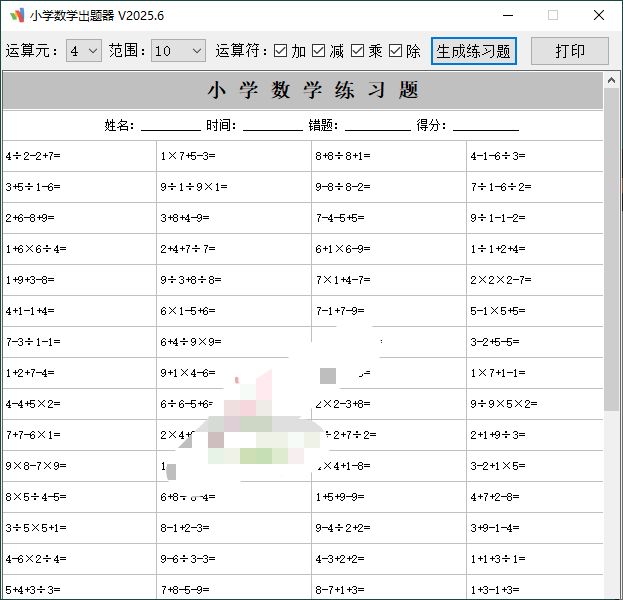Click the 小学数学练习题 heading
The width and height of the screenshot is (623, 600).
coord(313,90)
